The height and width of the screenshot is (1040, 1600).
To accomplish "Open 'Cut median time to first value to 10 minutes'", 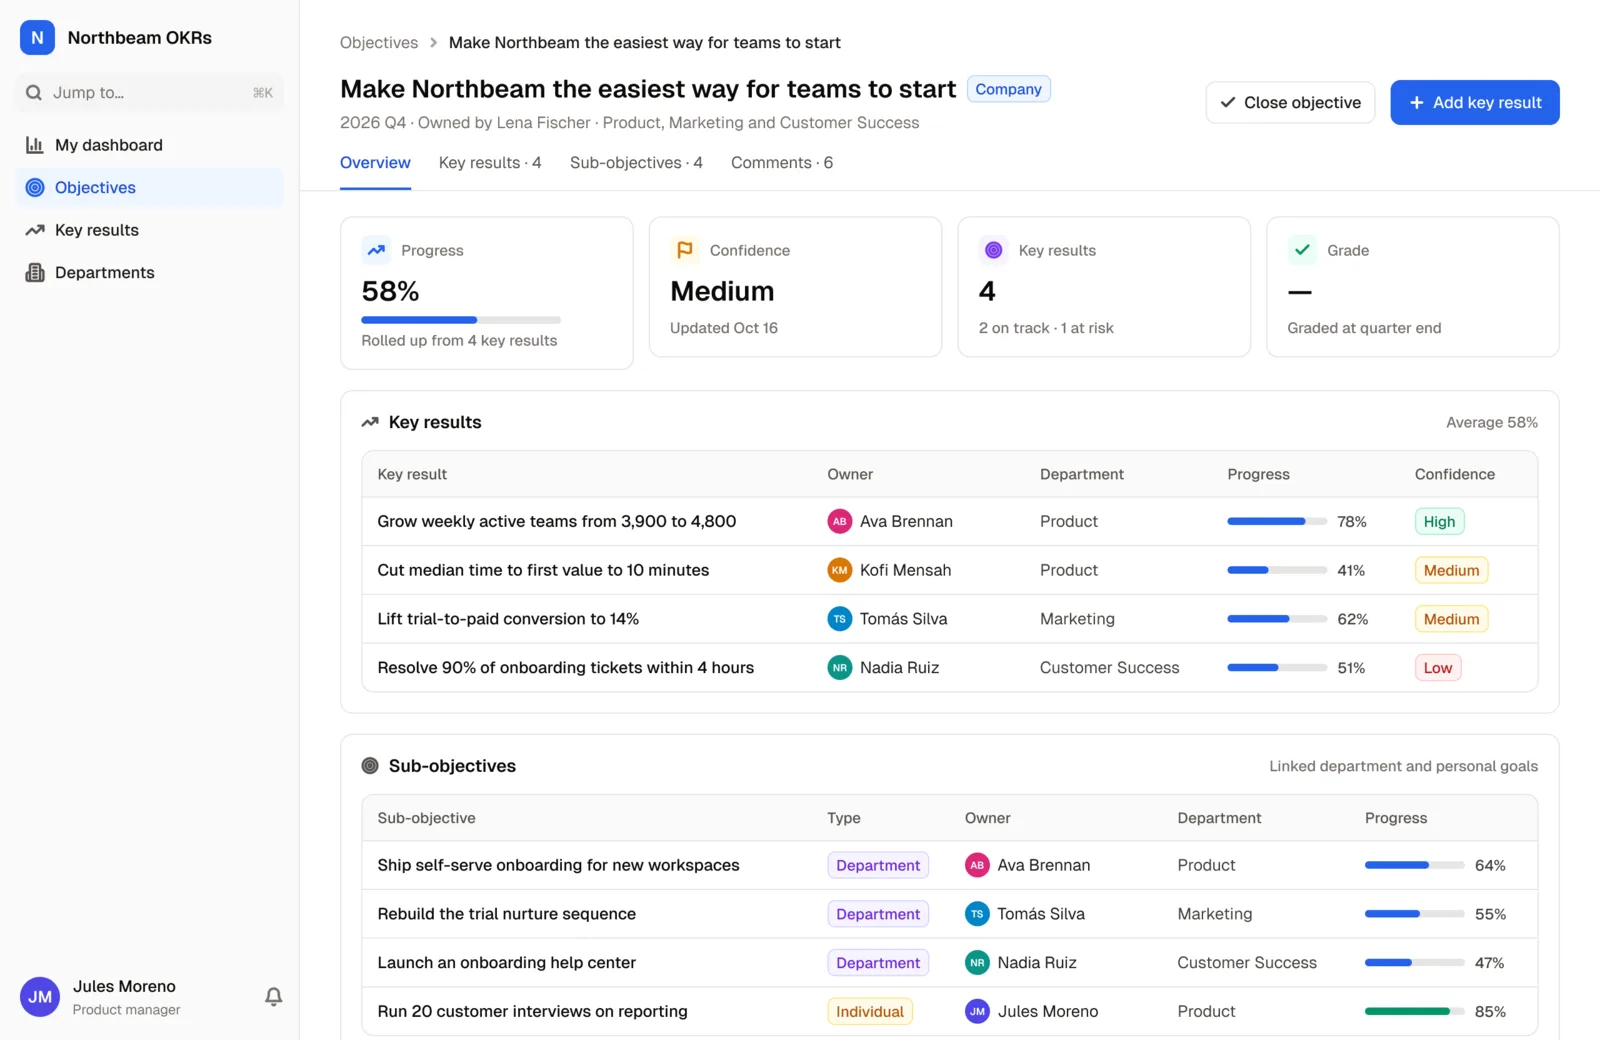I will pos(543,570).
